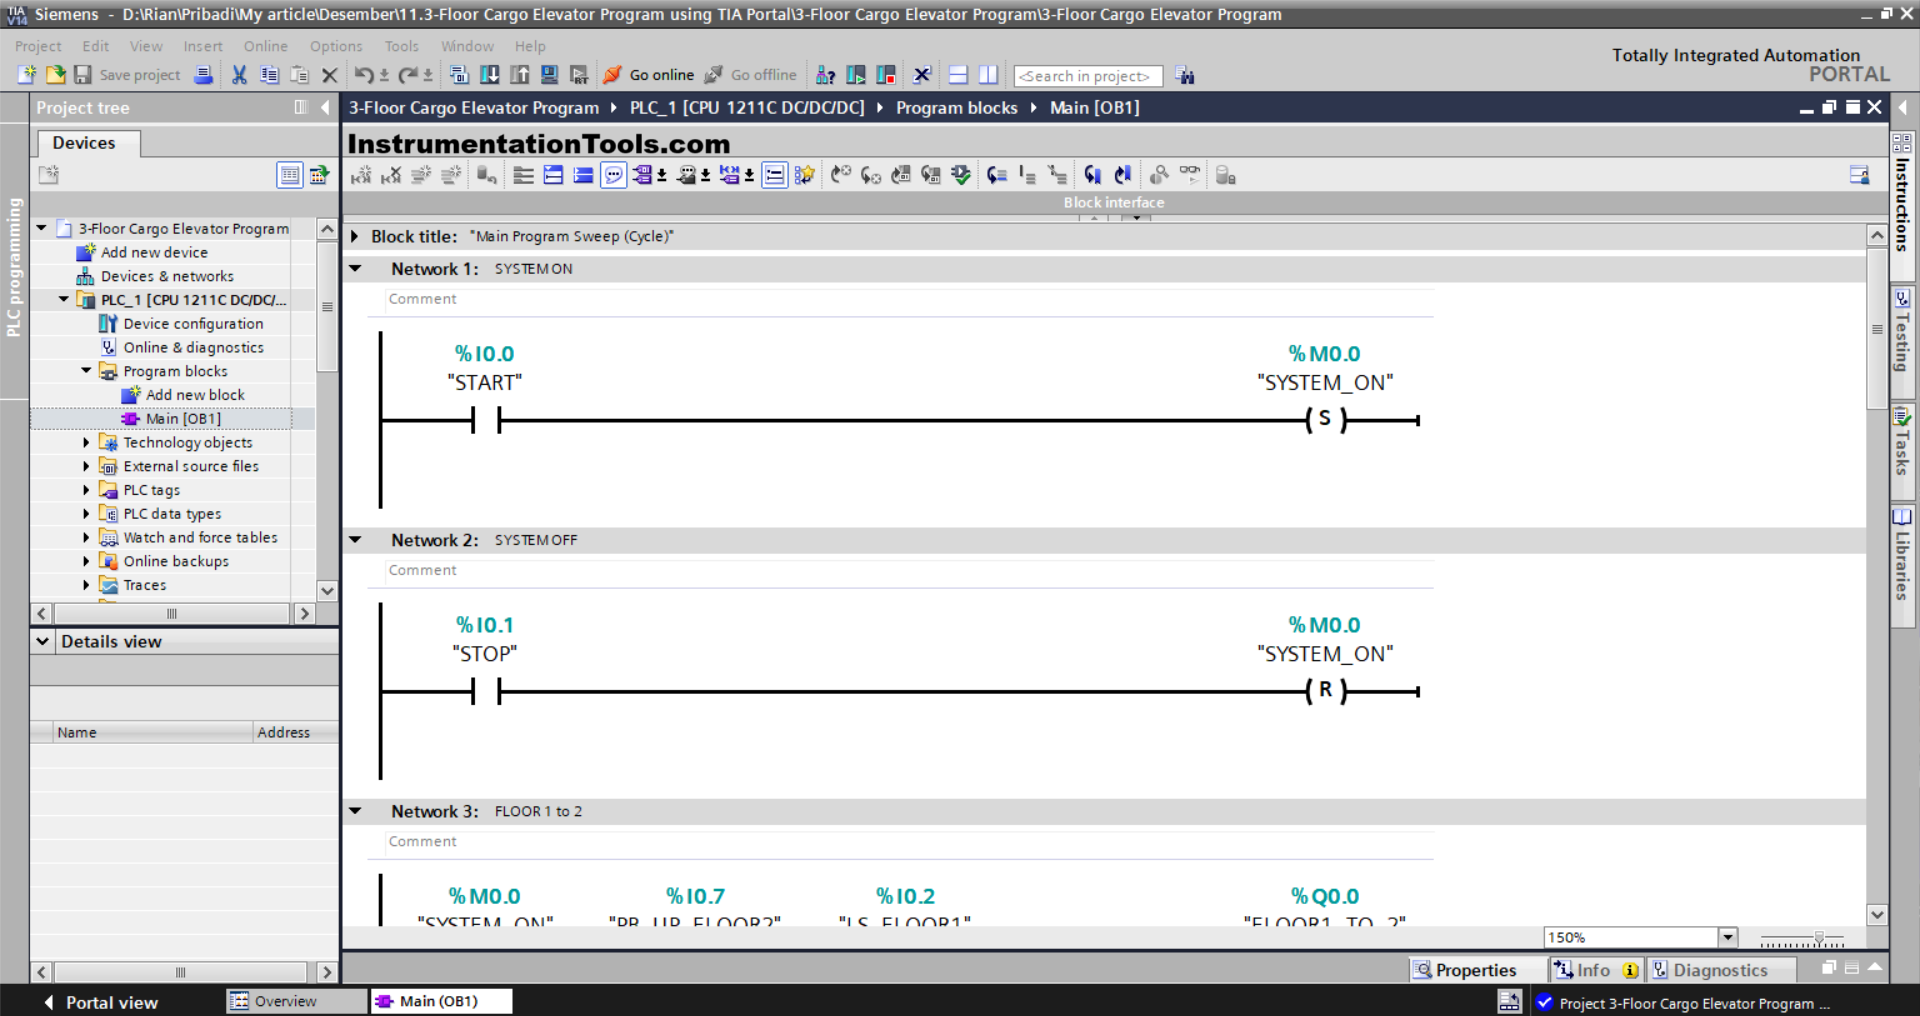This screenshot has height=1016, width=1920.
Task: Click the Delete X icon
Action: [x=330, y=75]
